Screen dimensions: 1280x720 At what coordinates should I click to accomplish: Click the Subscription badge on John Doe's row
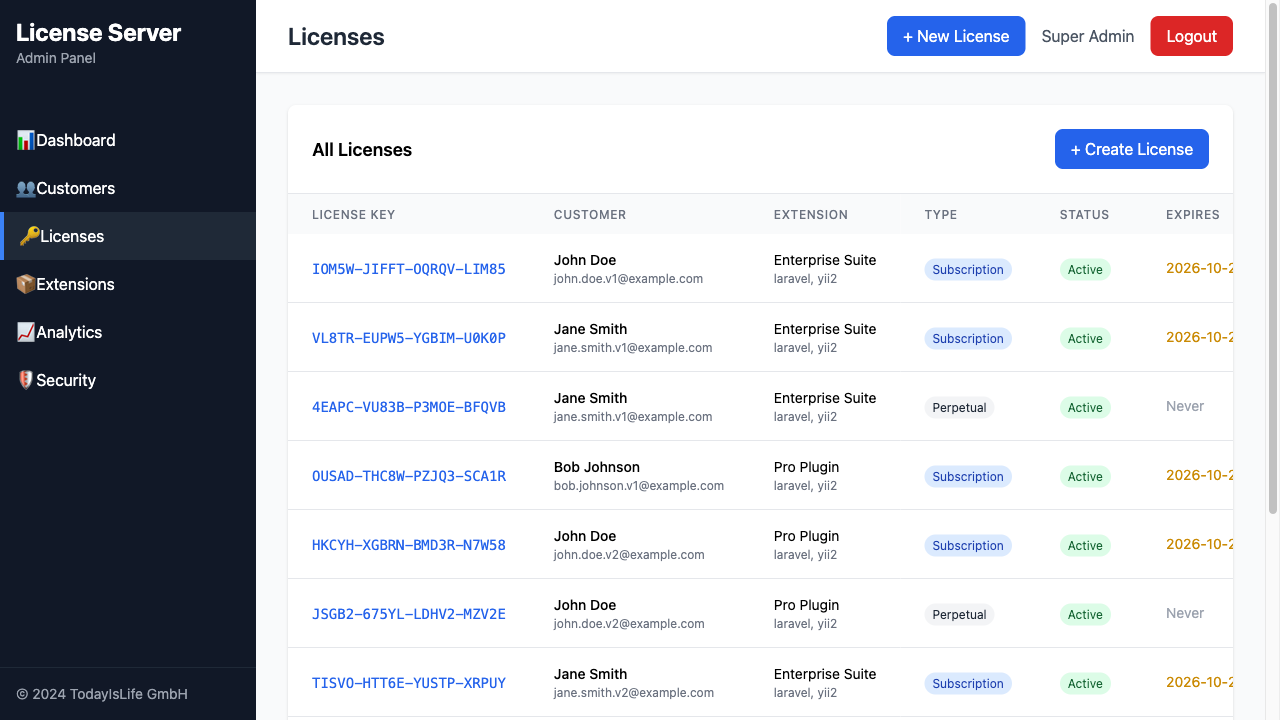[x=967, y=269]
